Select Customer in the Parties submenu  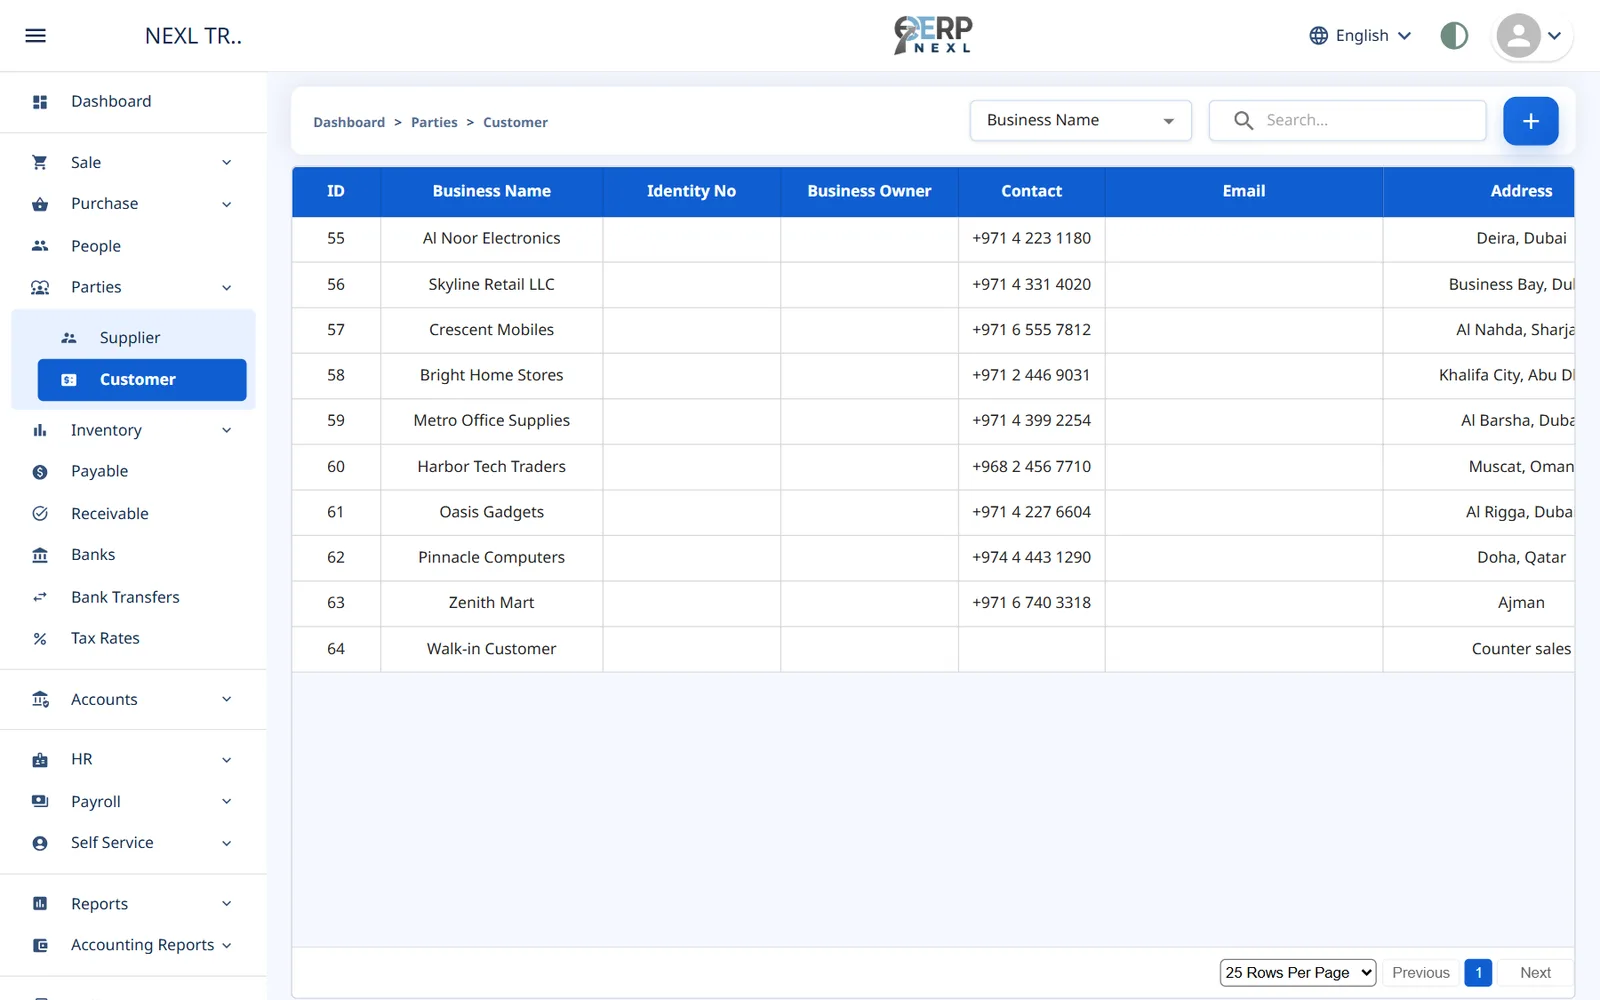click(x=142, y=380)
